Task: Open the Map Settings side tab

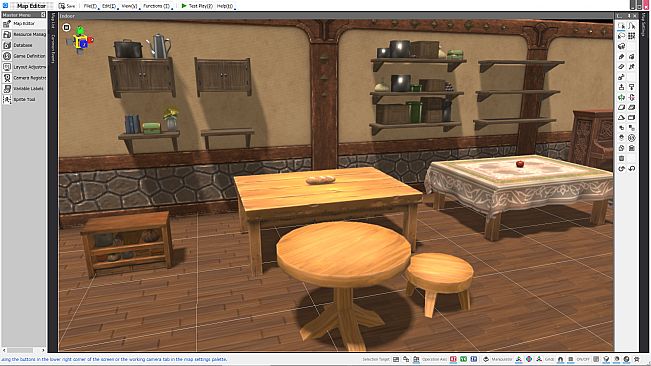Action: point(644,24)
